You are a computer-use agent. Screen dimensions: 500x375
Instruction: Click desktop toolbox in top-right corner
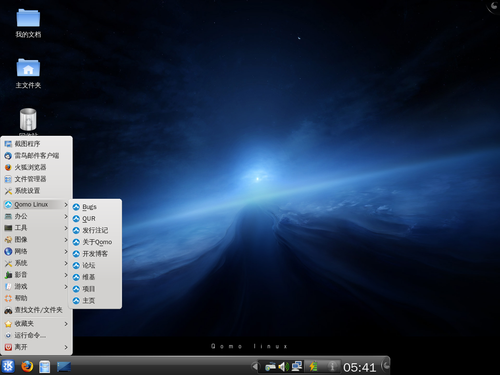click(494, 6)
